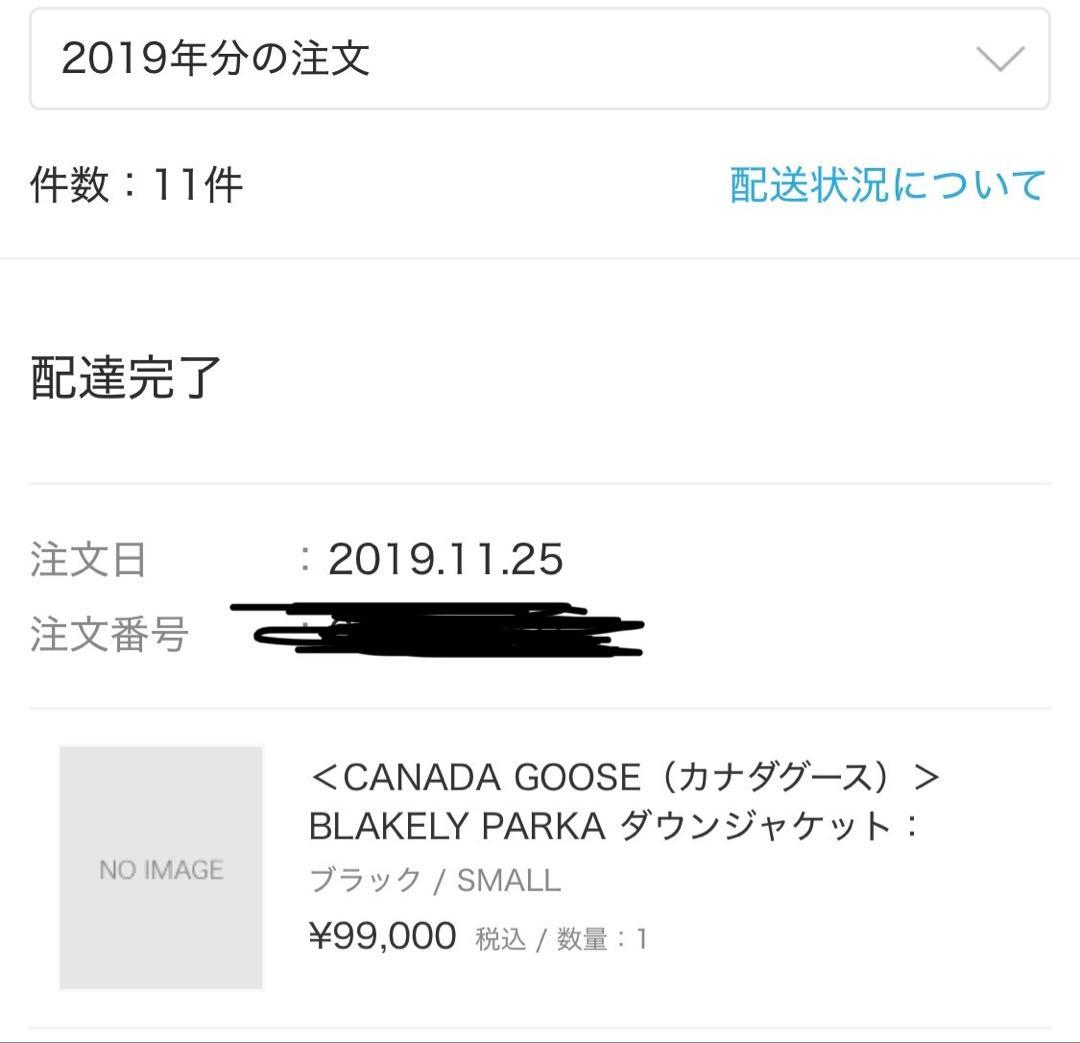Click the ¥99,000 price
1080x1043 pixels.
[x=382, y=937]
